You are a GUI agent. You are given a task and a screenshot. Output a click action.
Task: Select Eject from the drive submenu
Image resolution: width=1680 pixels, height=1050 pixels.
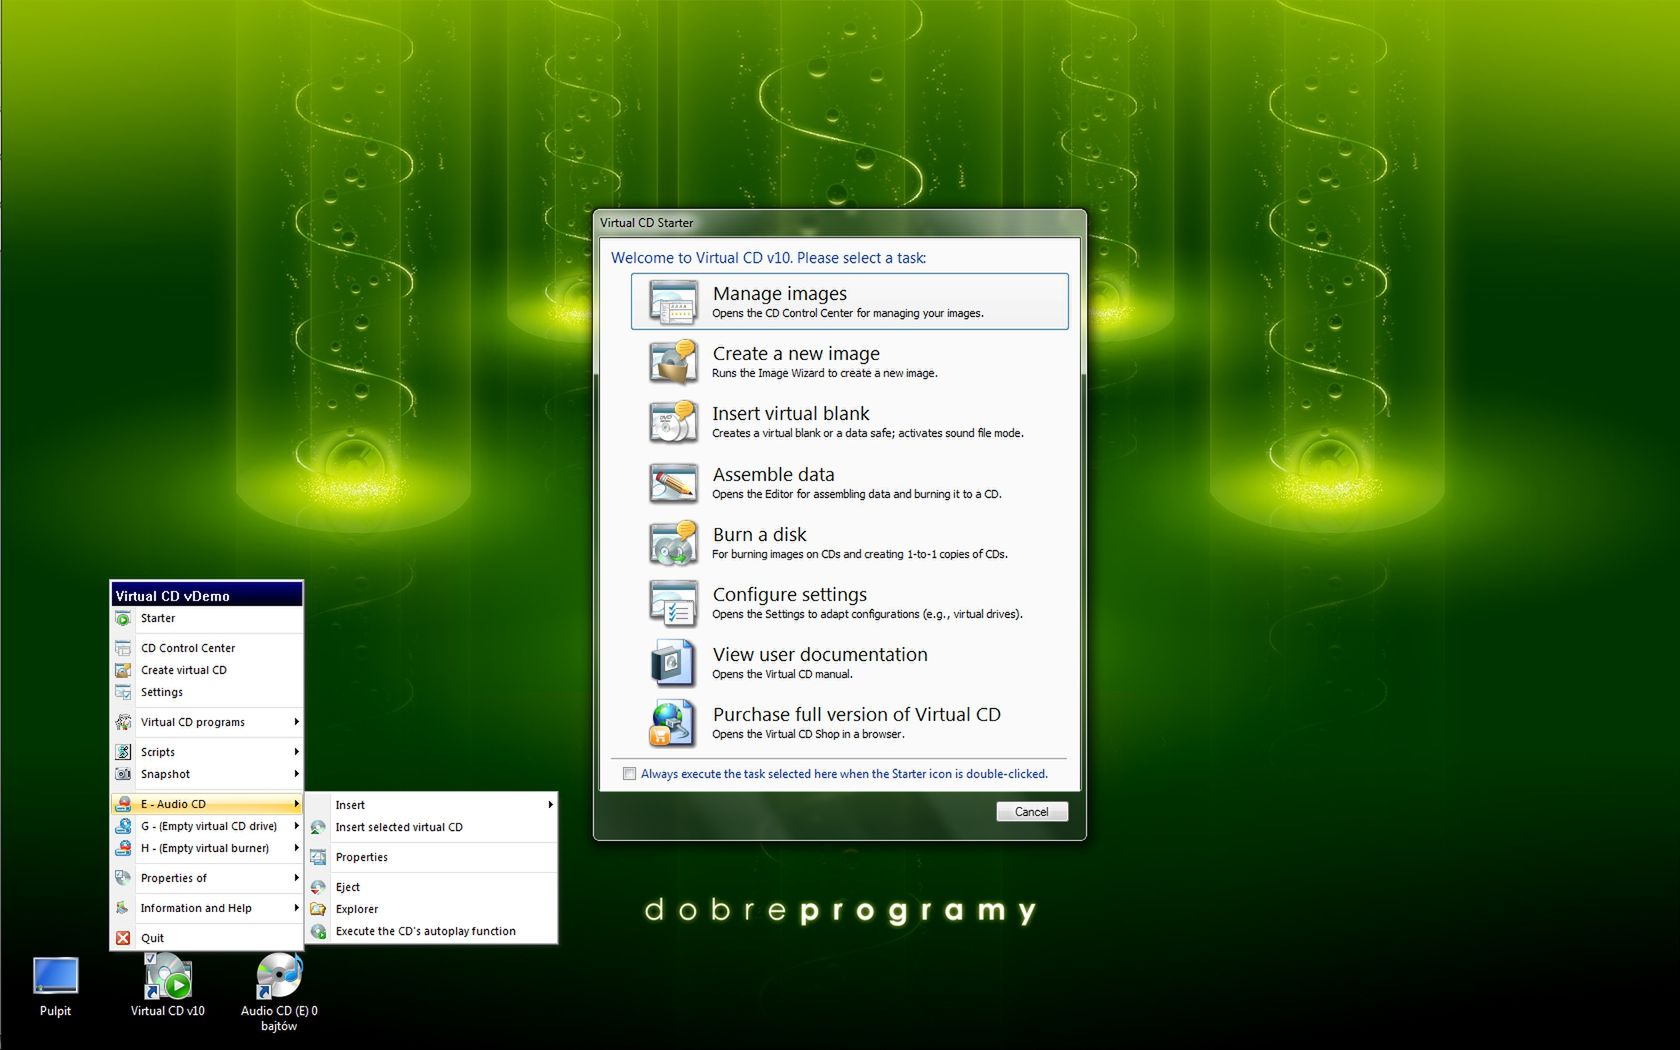pos(431,887)
